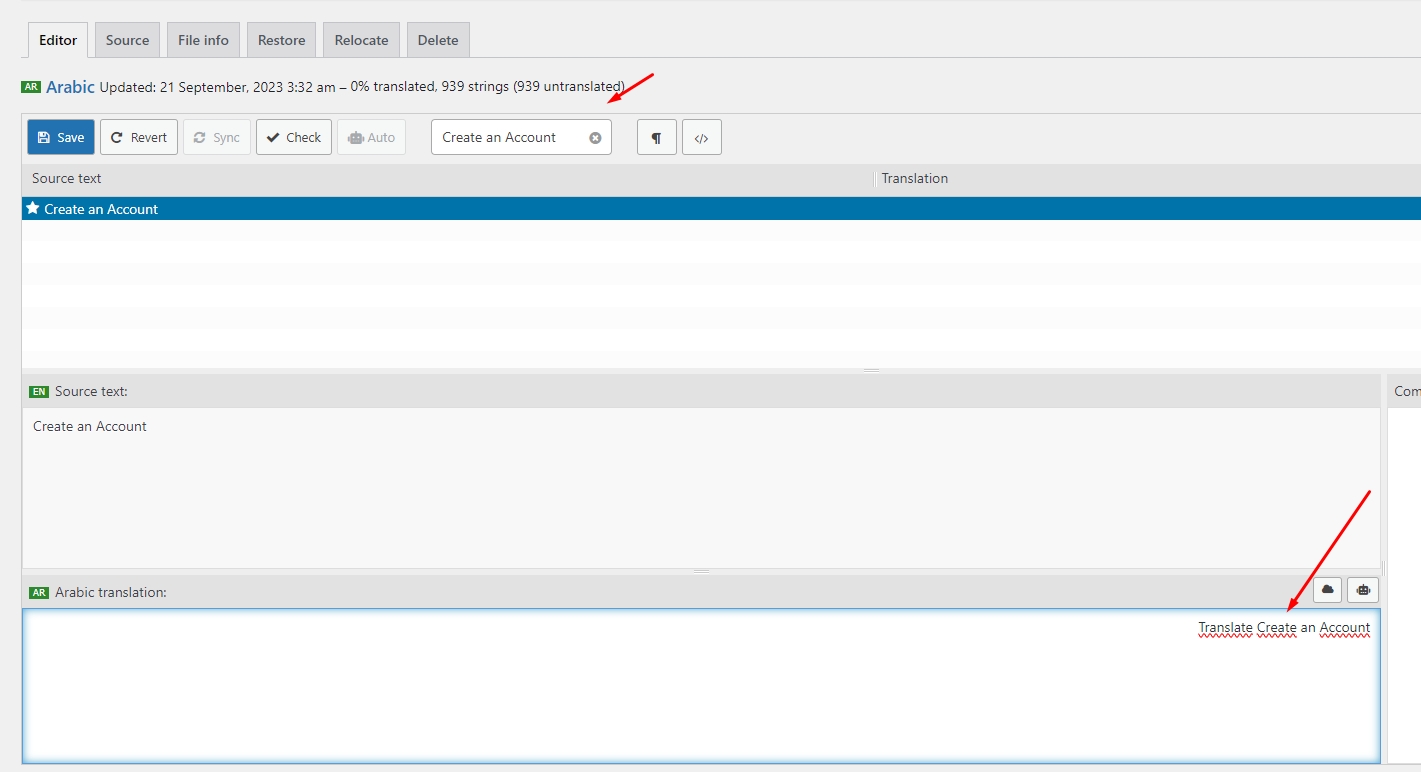Viewport: 1421px width, 772px height.
Task: Click the Auto translate robot button
Action: click(x=371, y=138)
